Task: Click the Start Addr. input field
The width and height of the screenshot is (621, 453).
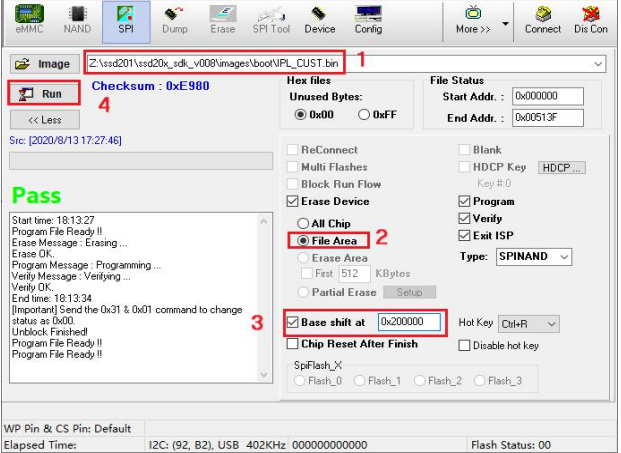Action: point(548,96)
